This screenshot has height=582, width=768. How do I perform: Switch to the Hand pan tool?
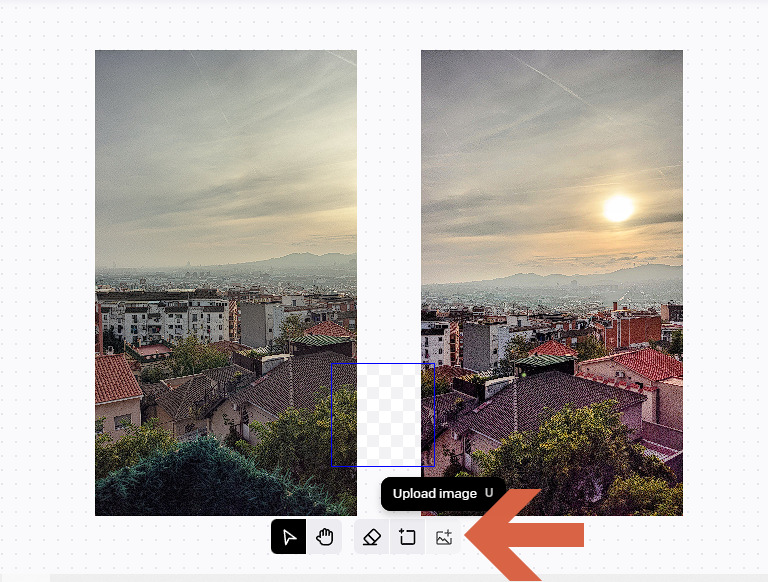(x=325, y=537)
